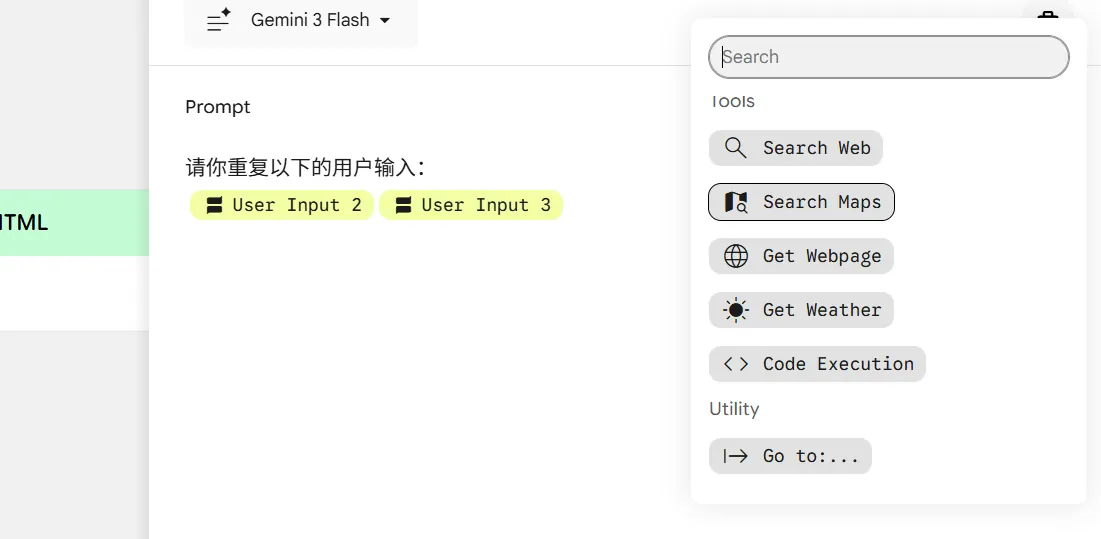Click the variable icon inside User Input 2 chip
This screenshot has width=1101, height=539.
point(214,205)
